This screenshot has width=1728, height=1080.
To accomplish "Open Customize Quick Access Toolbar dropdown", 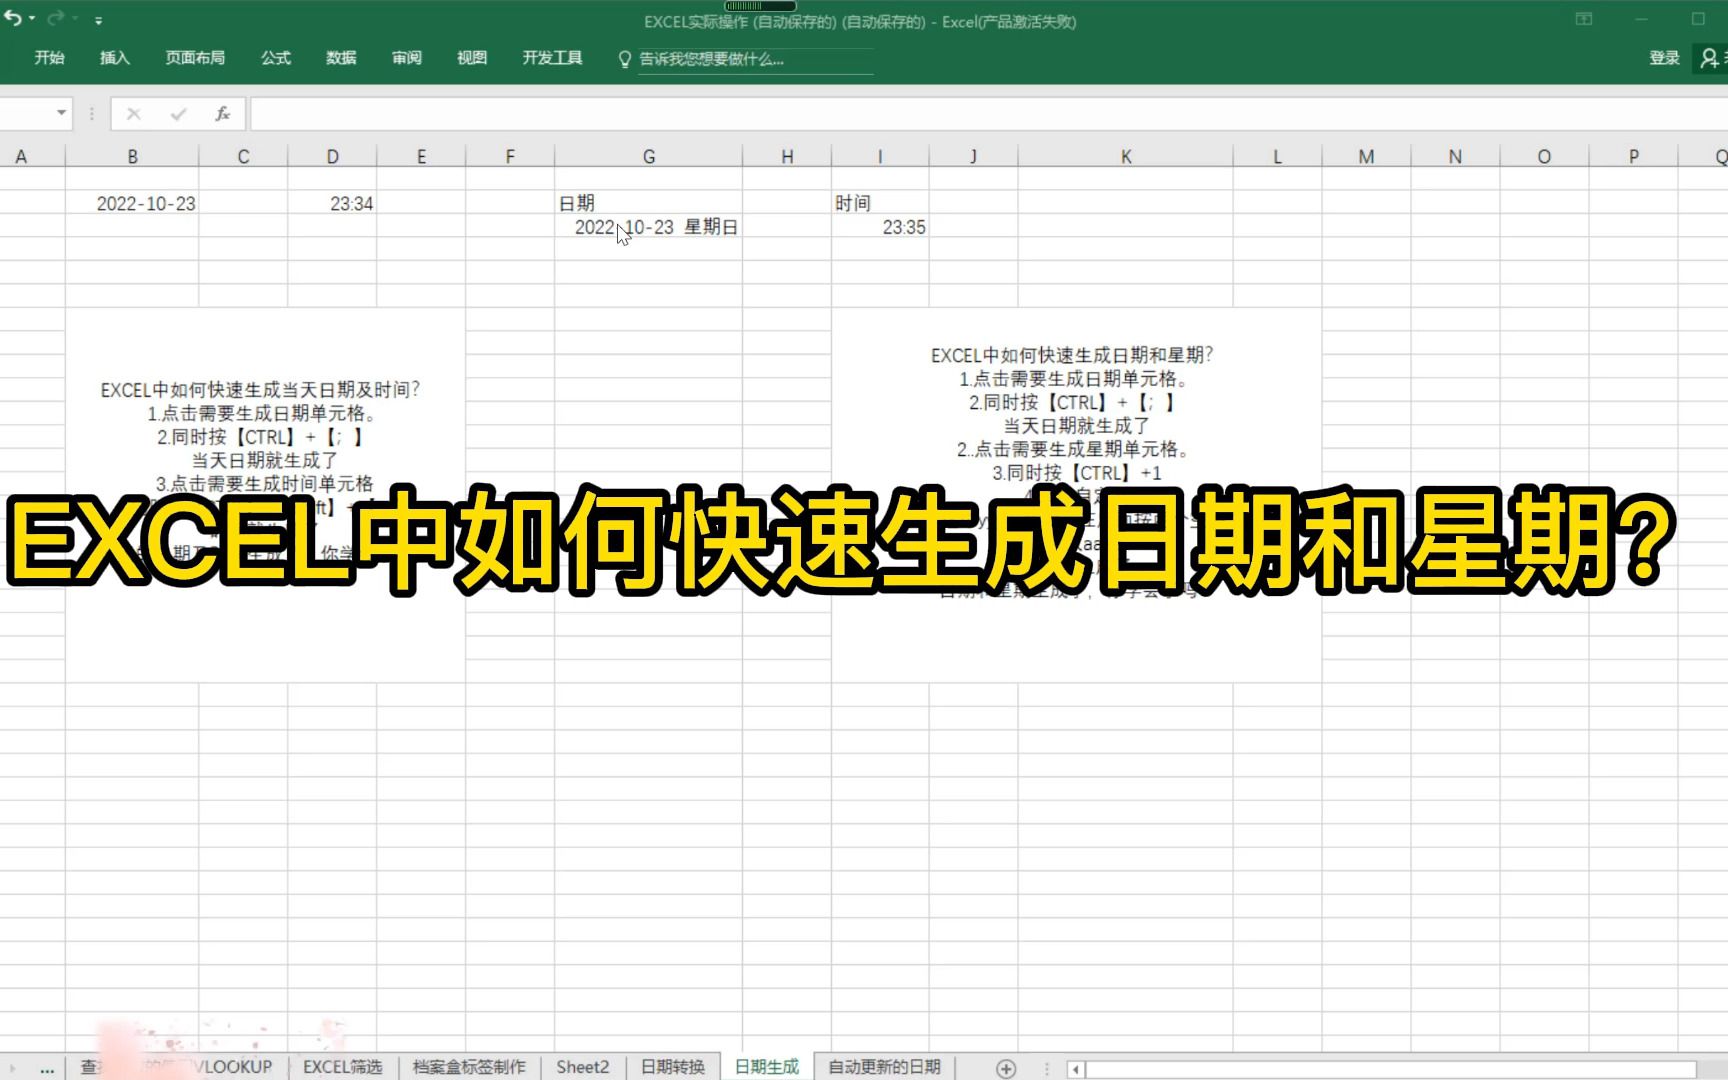I will click(x=98, y=20).
